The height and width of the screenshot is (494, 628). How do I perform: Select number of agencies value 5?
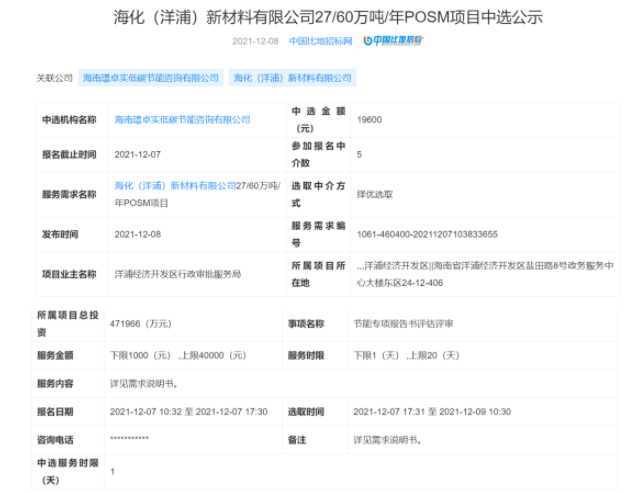point(359,154)
